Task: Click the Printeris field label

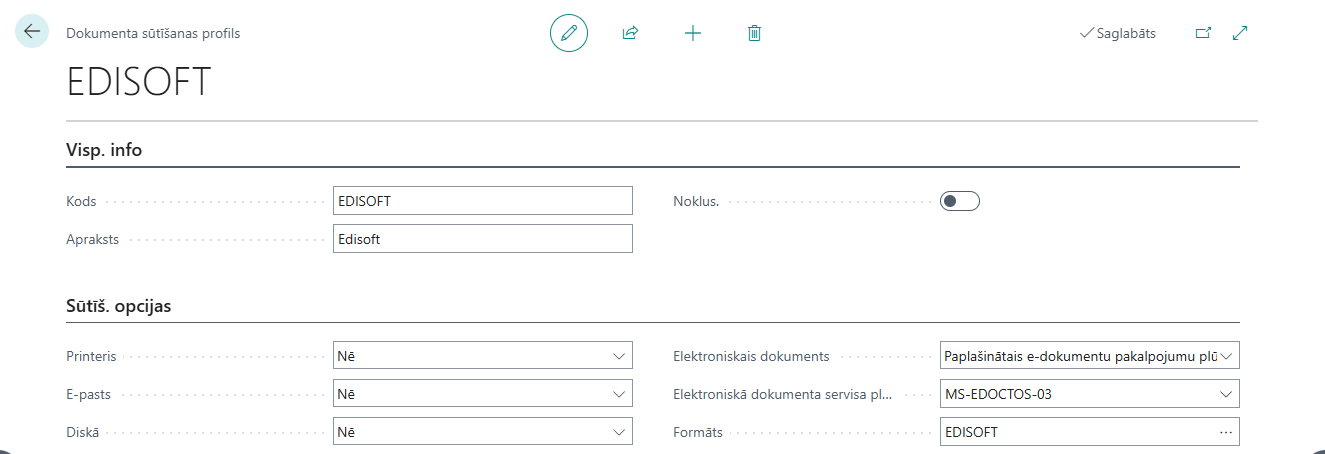Action: [x=92, y=356]
